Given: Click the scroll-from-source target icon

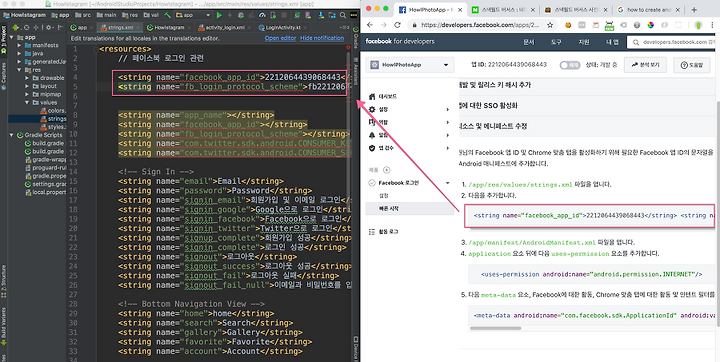Looking at the screenshot, I should 27,28.
